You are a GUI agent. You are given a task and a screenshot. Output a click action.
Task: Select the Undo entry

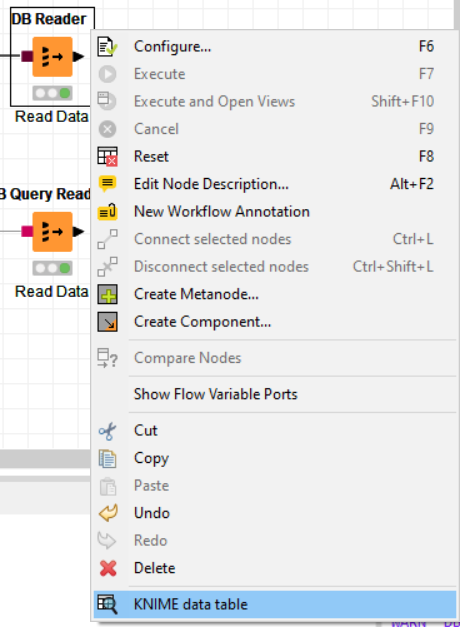tap(274, 513)
